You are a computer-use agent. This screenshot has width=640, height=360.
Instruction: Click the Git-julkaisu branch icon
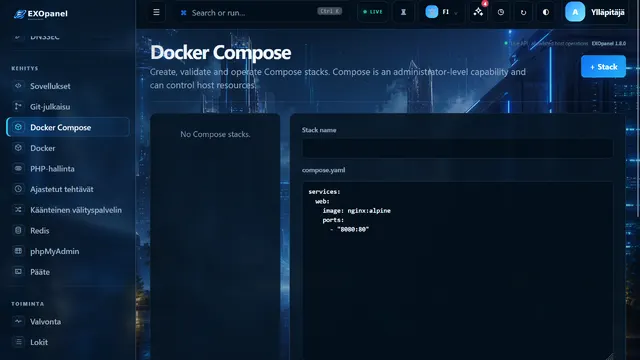click(x=18, y=107)
